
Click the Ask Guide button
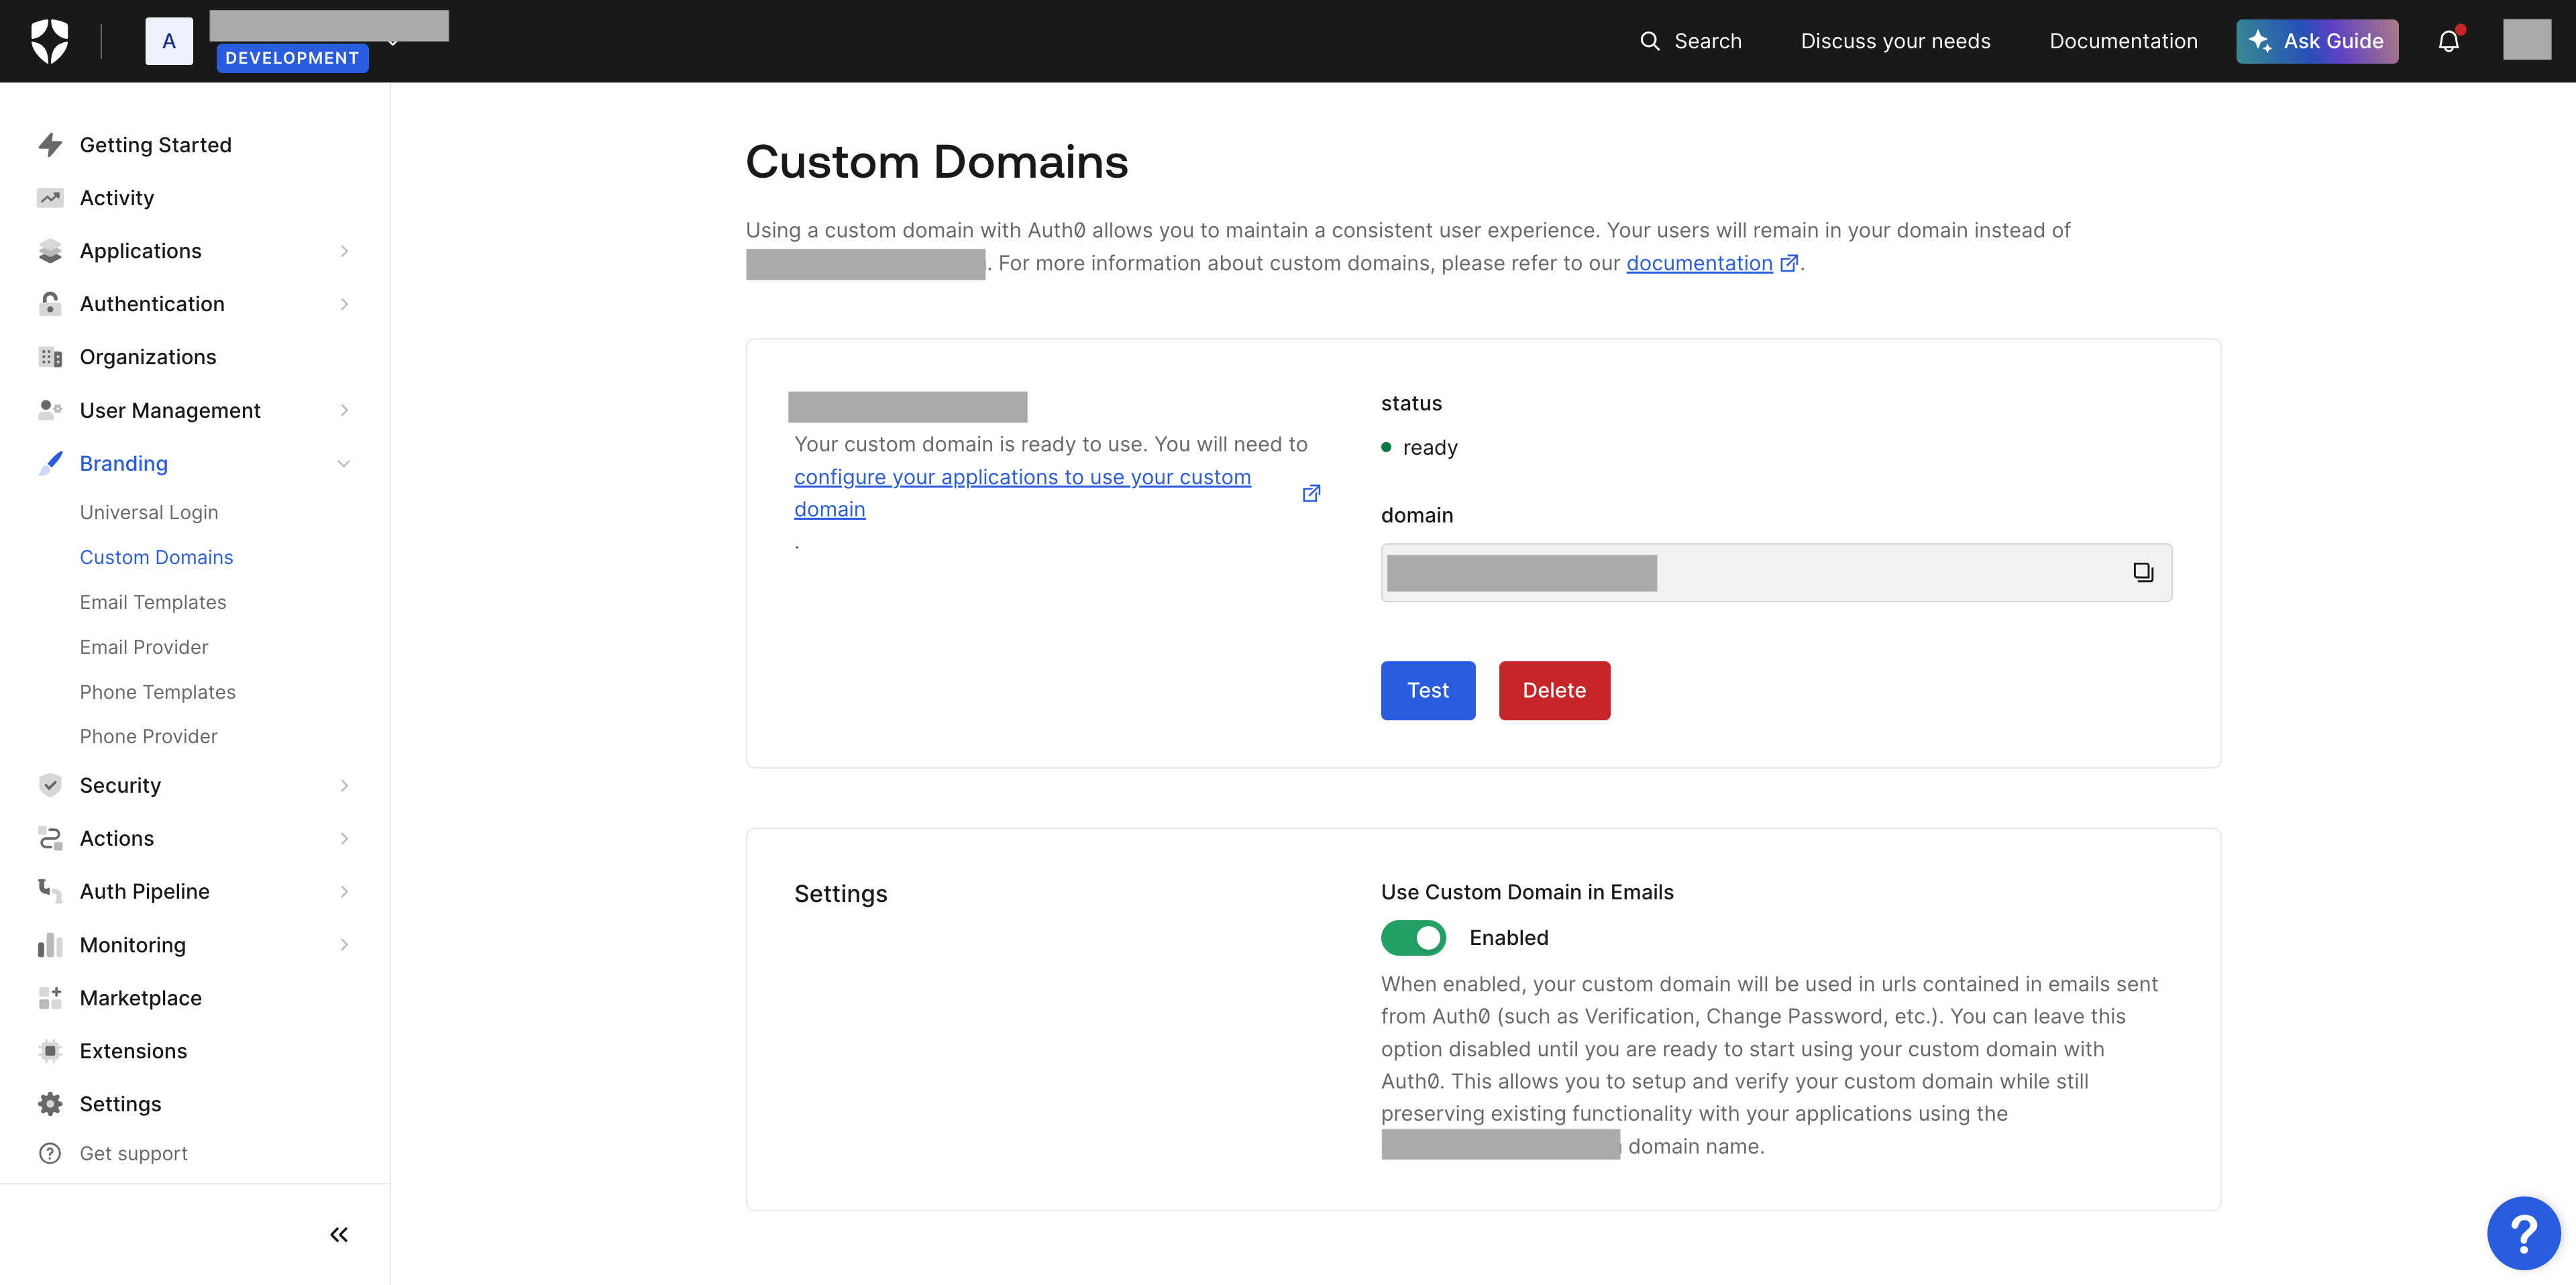coord(2317,41)
